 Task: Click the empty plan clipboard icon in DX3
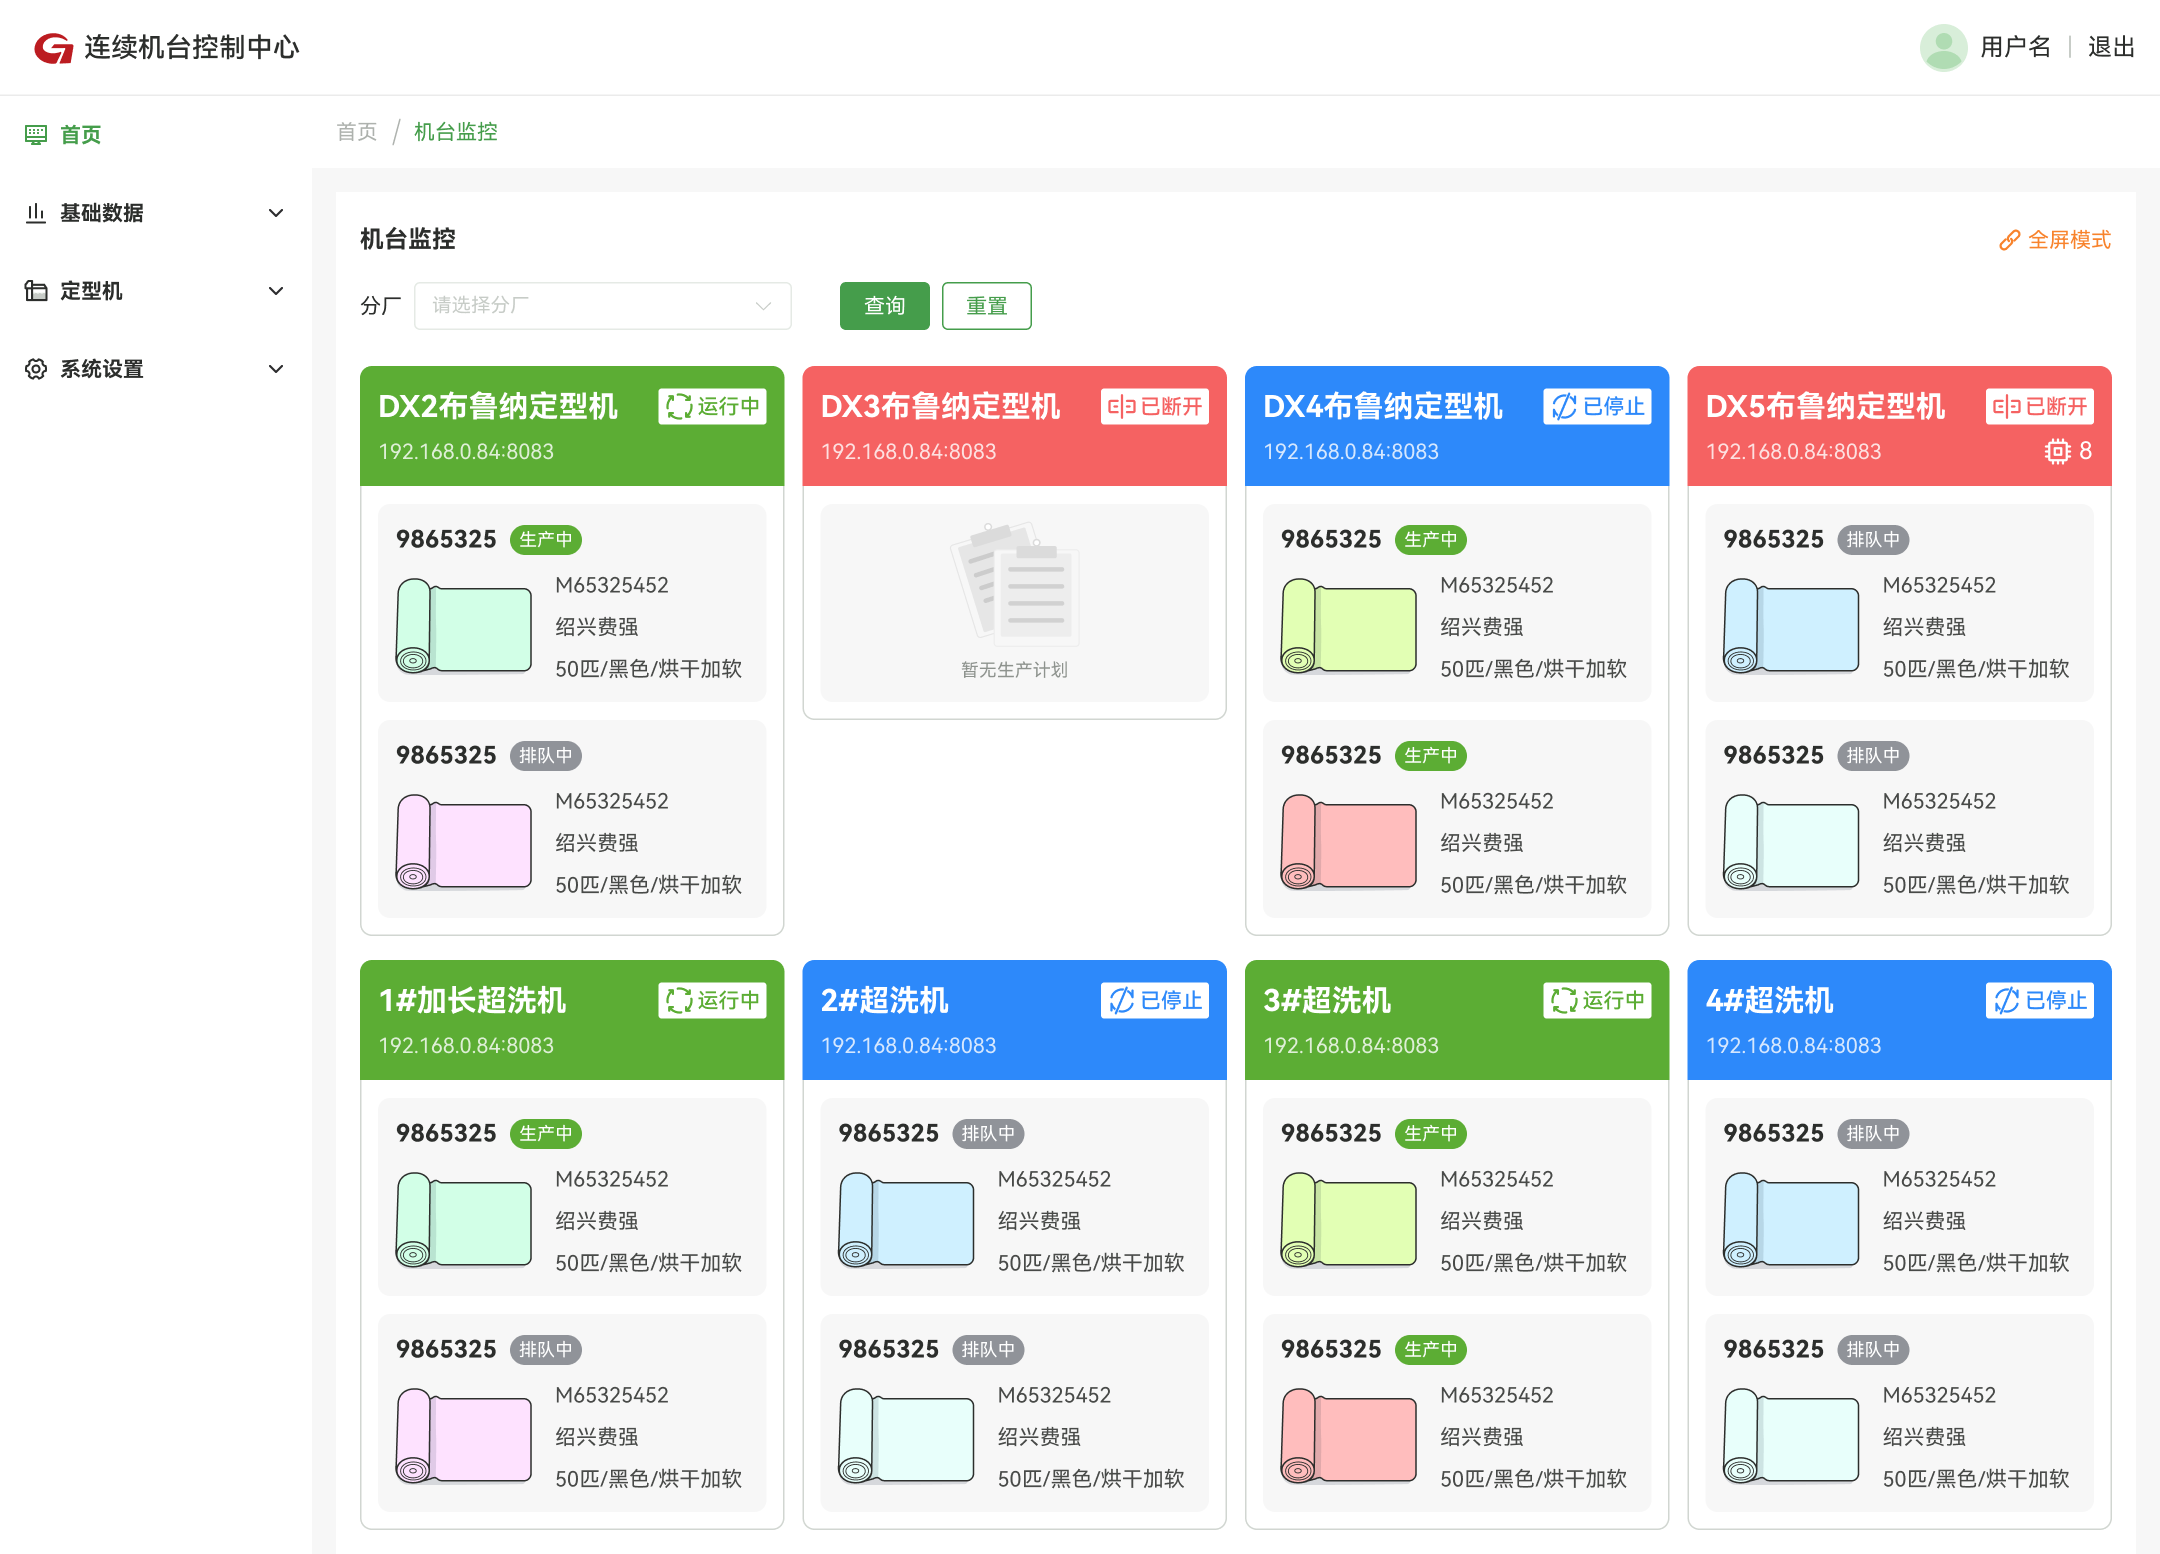coord(1015,583)
